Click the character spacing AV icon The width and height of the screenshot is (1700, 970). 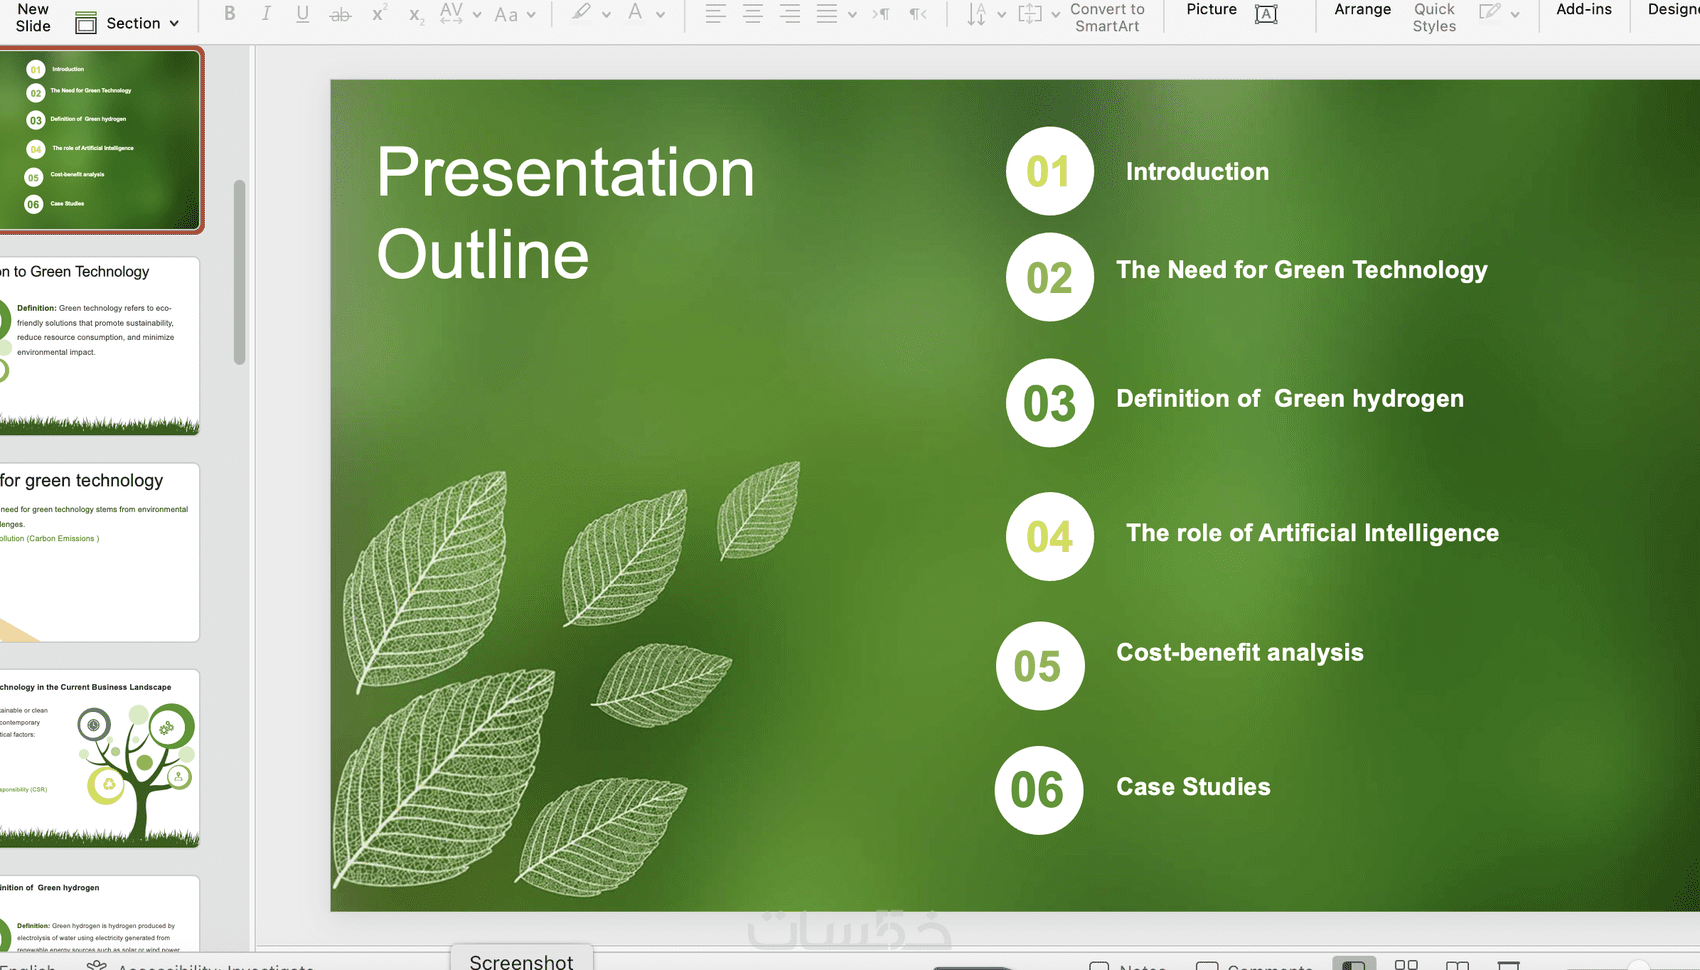451,13
